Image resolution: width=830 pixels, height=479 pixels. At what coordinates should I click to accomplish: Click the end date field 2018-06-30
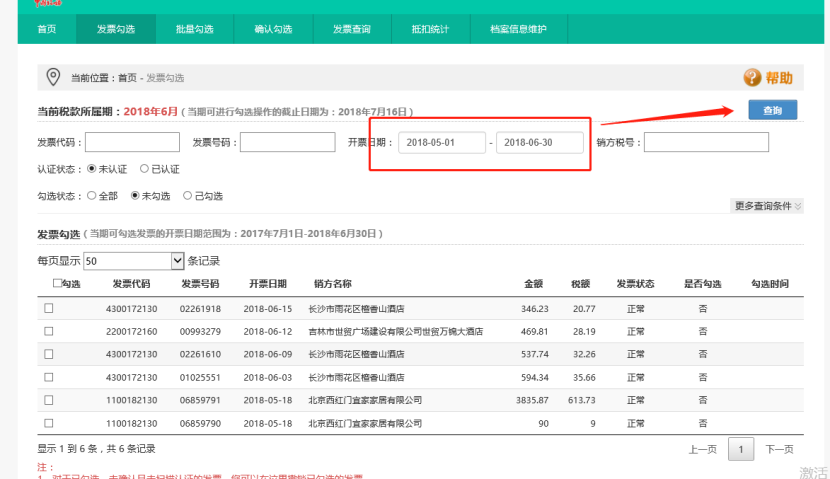[x=540, y=143]
